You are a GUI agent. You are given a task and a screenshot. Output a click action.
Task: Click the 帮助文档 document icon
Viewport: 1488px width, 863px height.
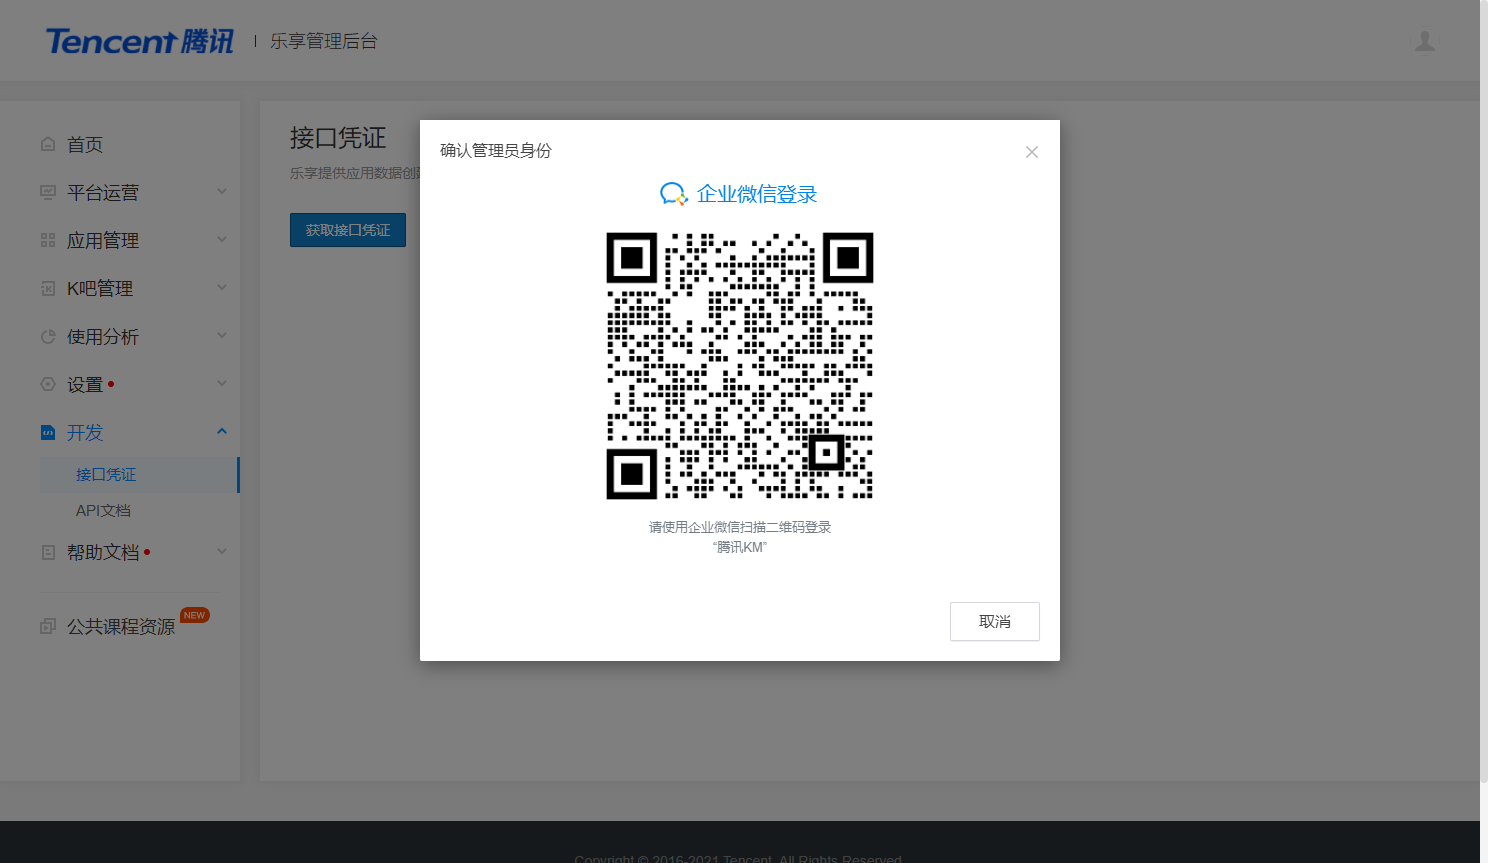coord(48,552)
